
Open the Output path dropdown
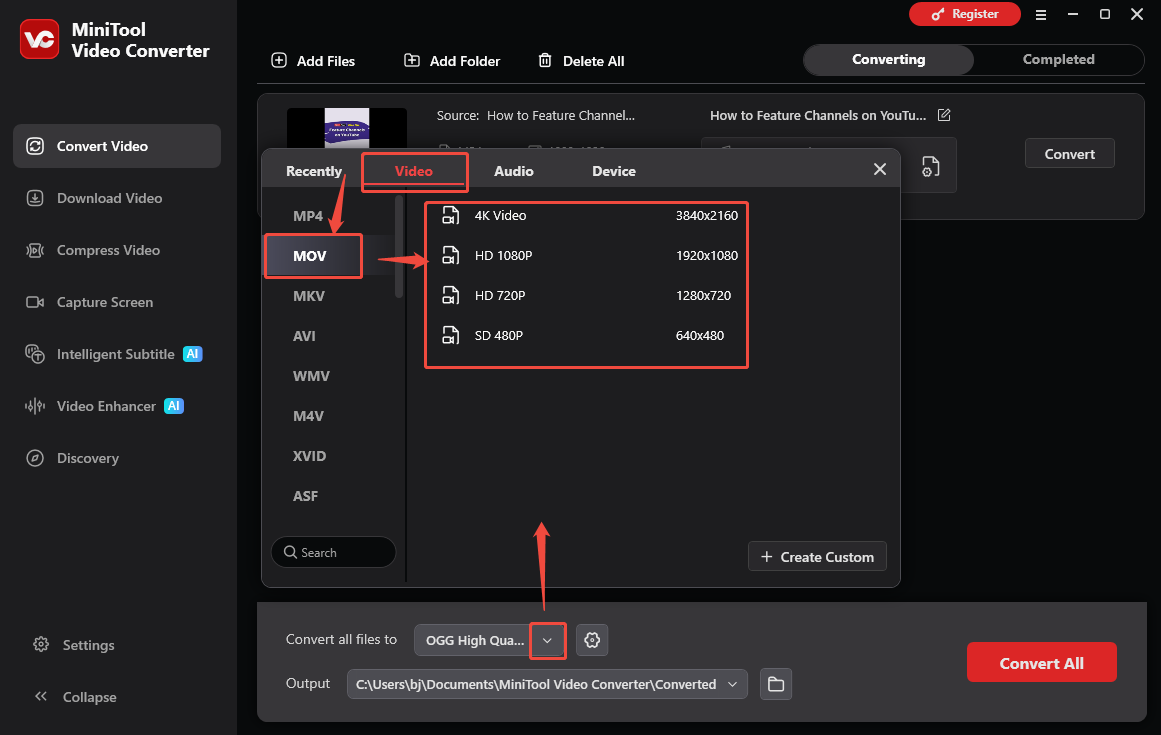tap(732, 684)
